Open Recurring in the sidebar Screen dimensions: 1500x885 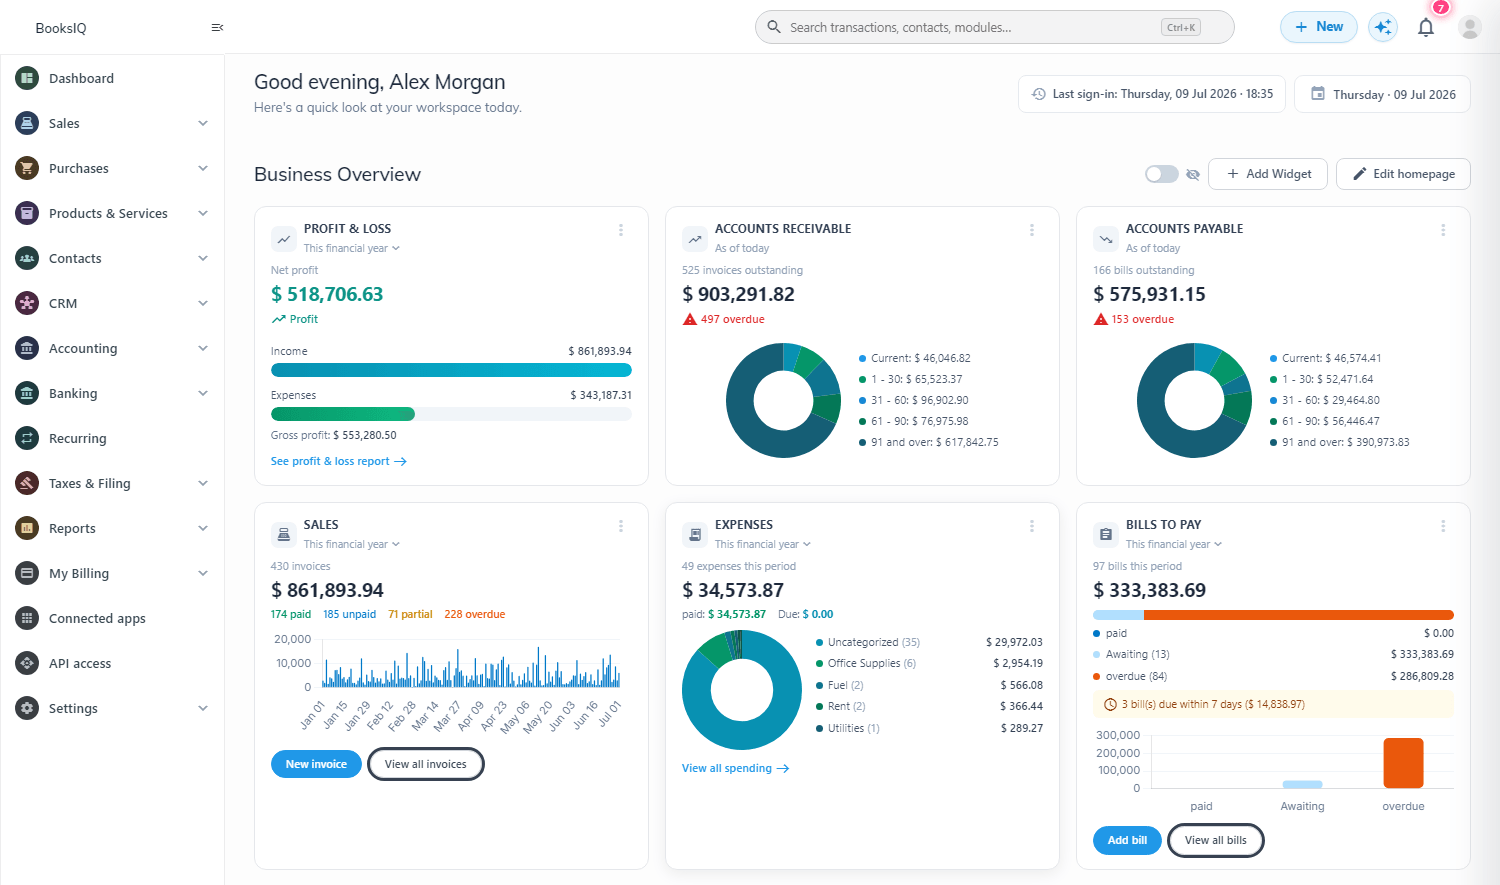click(112, 438)
